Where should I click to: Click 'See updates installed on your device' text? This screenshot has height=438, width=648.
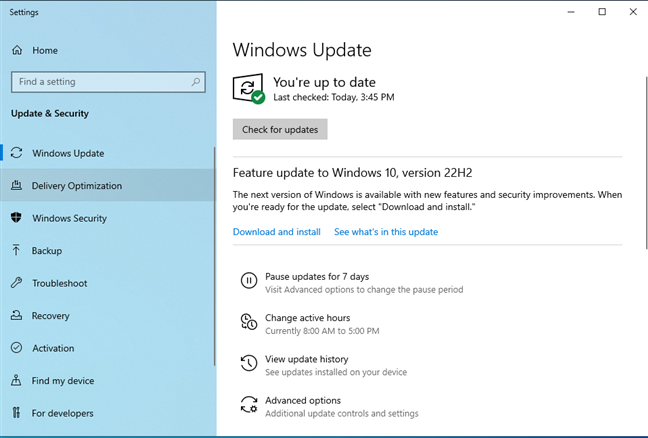tap(336, 372)
